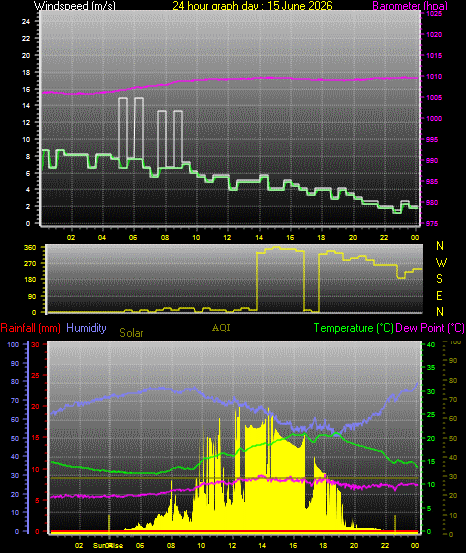This screenshot has width=466, height=553.
Task: Click the '985' barometer scale value
Action: click(x=432, y=181)
